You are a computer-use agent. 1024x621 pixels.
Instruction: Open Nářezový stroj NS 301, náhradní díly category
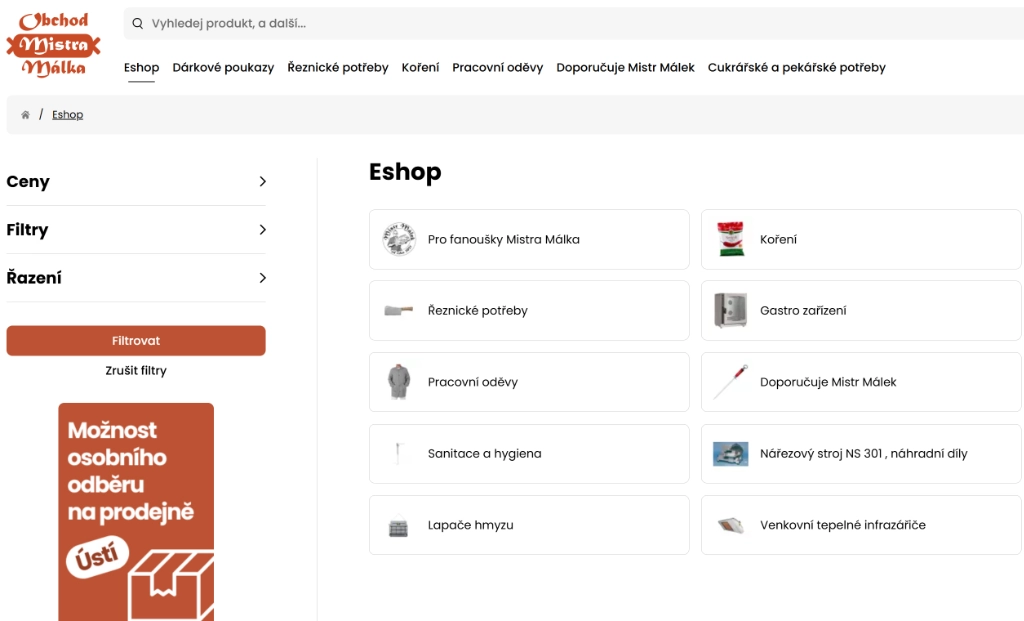861,454
